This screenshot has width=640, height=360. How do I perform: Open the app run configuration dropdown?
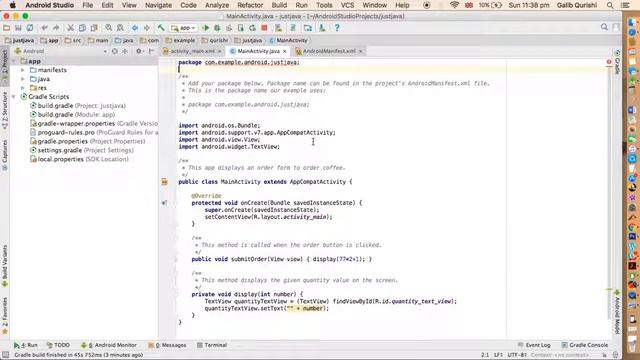[183, 28]
